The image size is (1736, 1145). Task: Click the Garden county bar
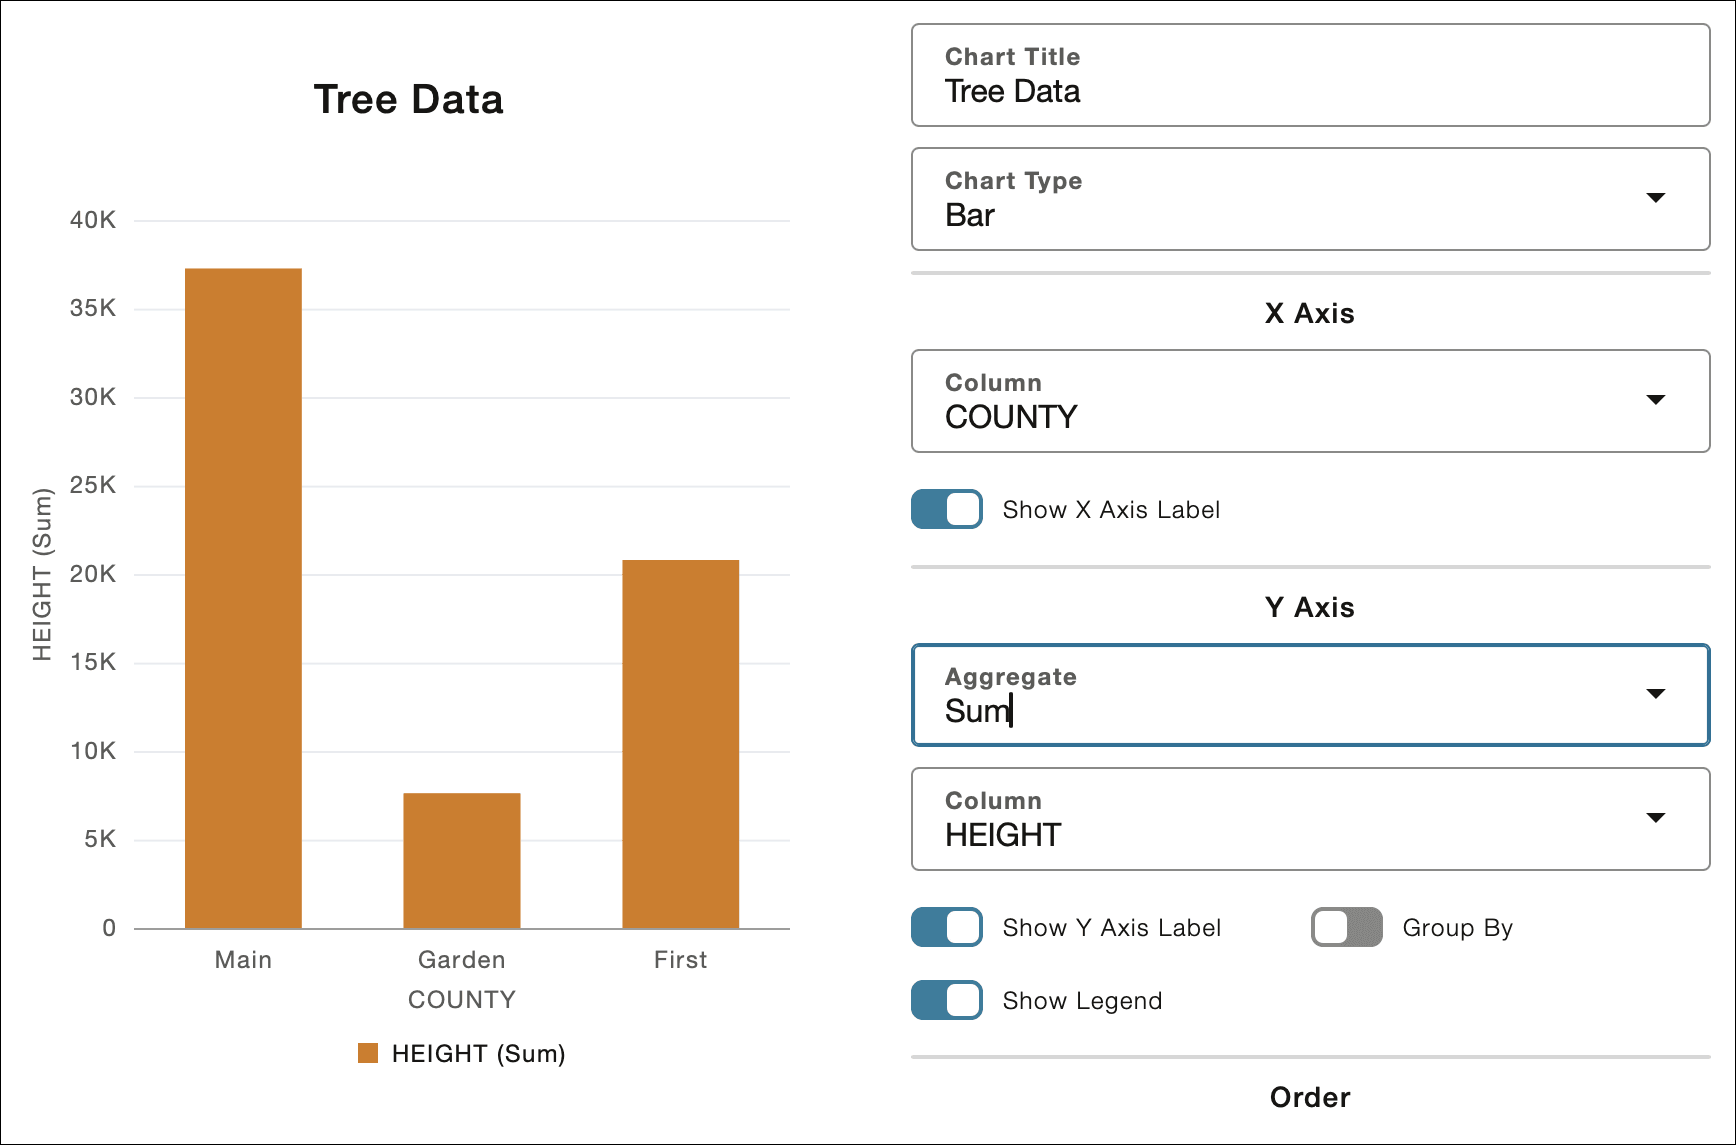point(461,860)
